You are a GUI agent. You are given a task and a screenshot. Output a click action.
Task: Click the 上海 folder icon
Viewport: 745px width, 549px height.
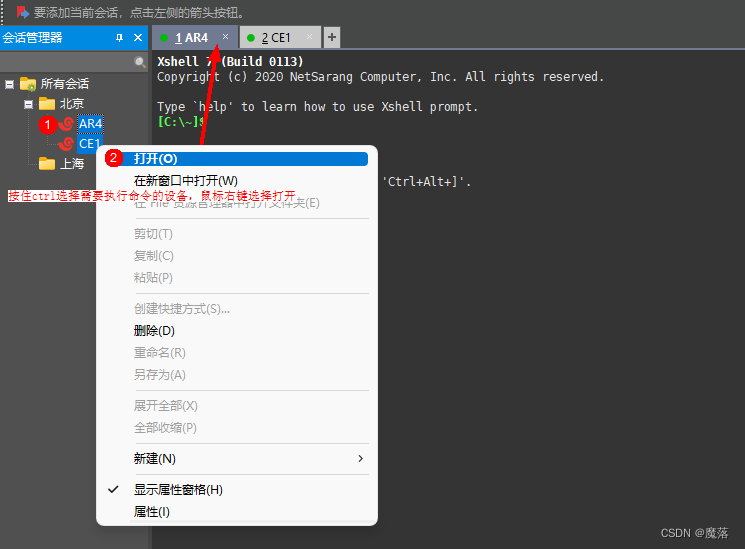[47, 164]
